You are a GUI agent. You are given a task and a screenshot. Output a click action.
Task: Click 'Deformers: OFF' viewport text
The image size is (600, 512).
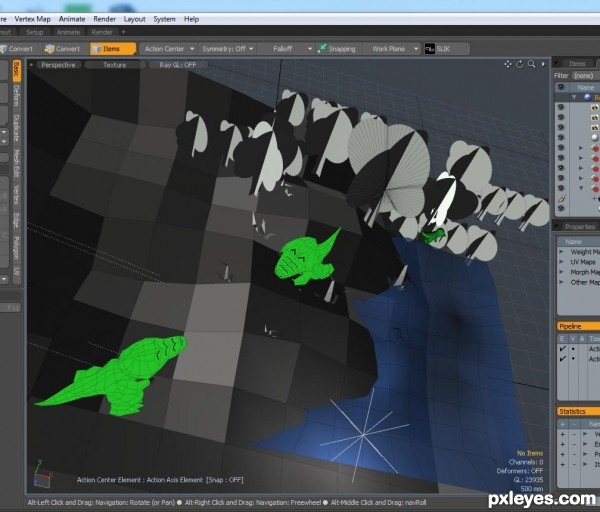(x=520, y=471)
